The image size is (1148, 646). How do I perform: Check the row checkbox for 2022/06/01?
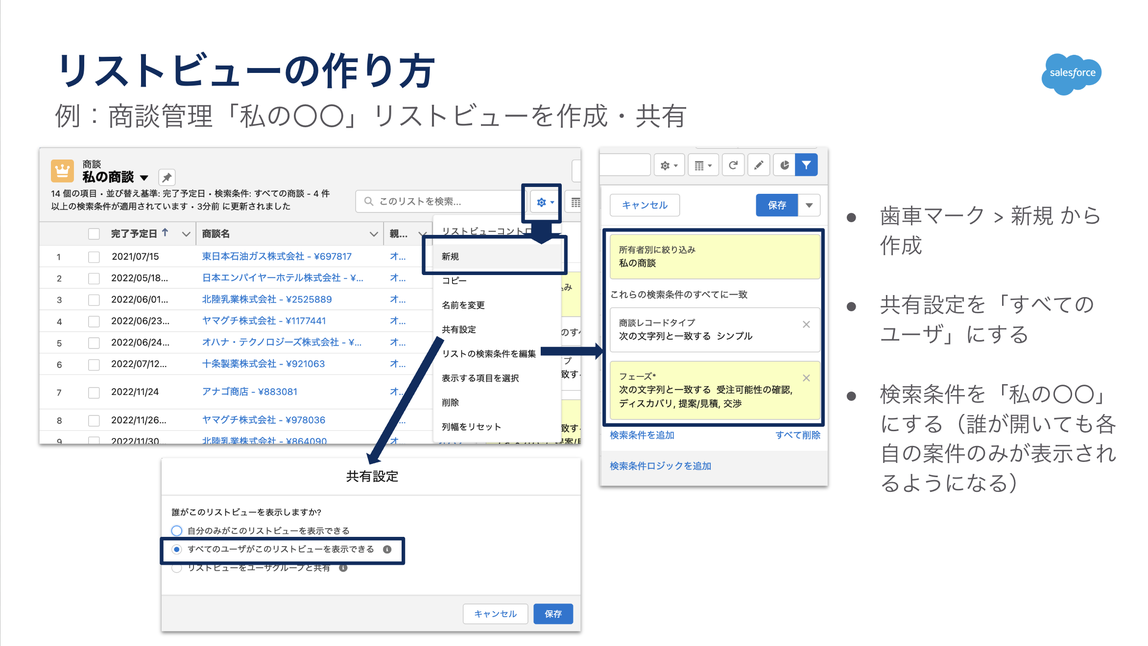click(94, 300)
